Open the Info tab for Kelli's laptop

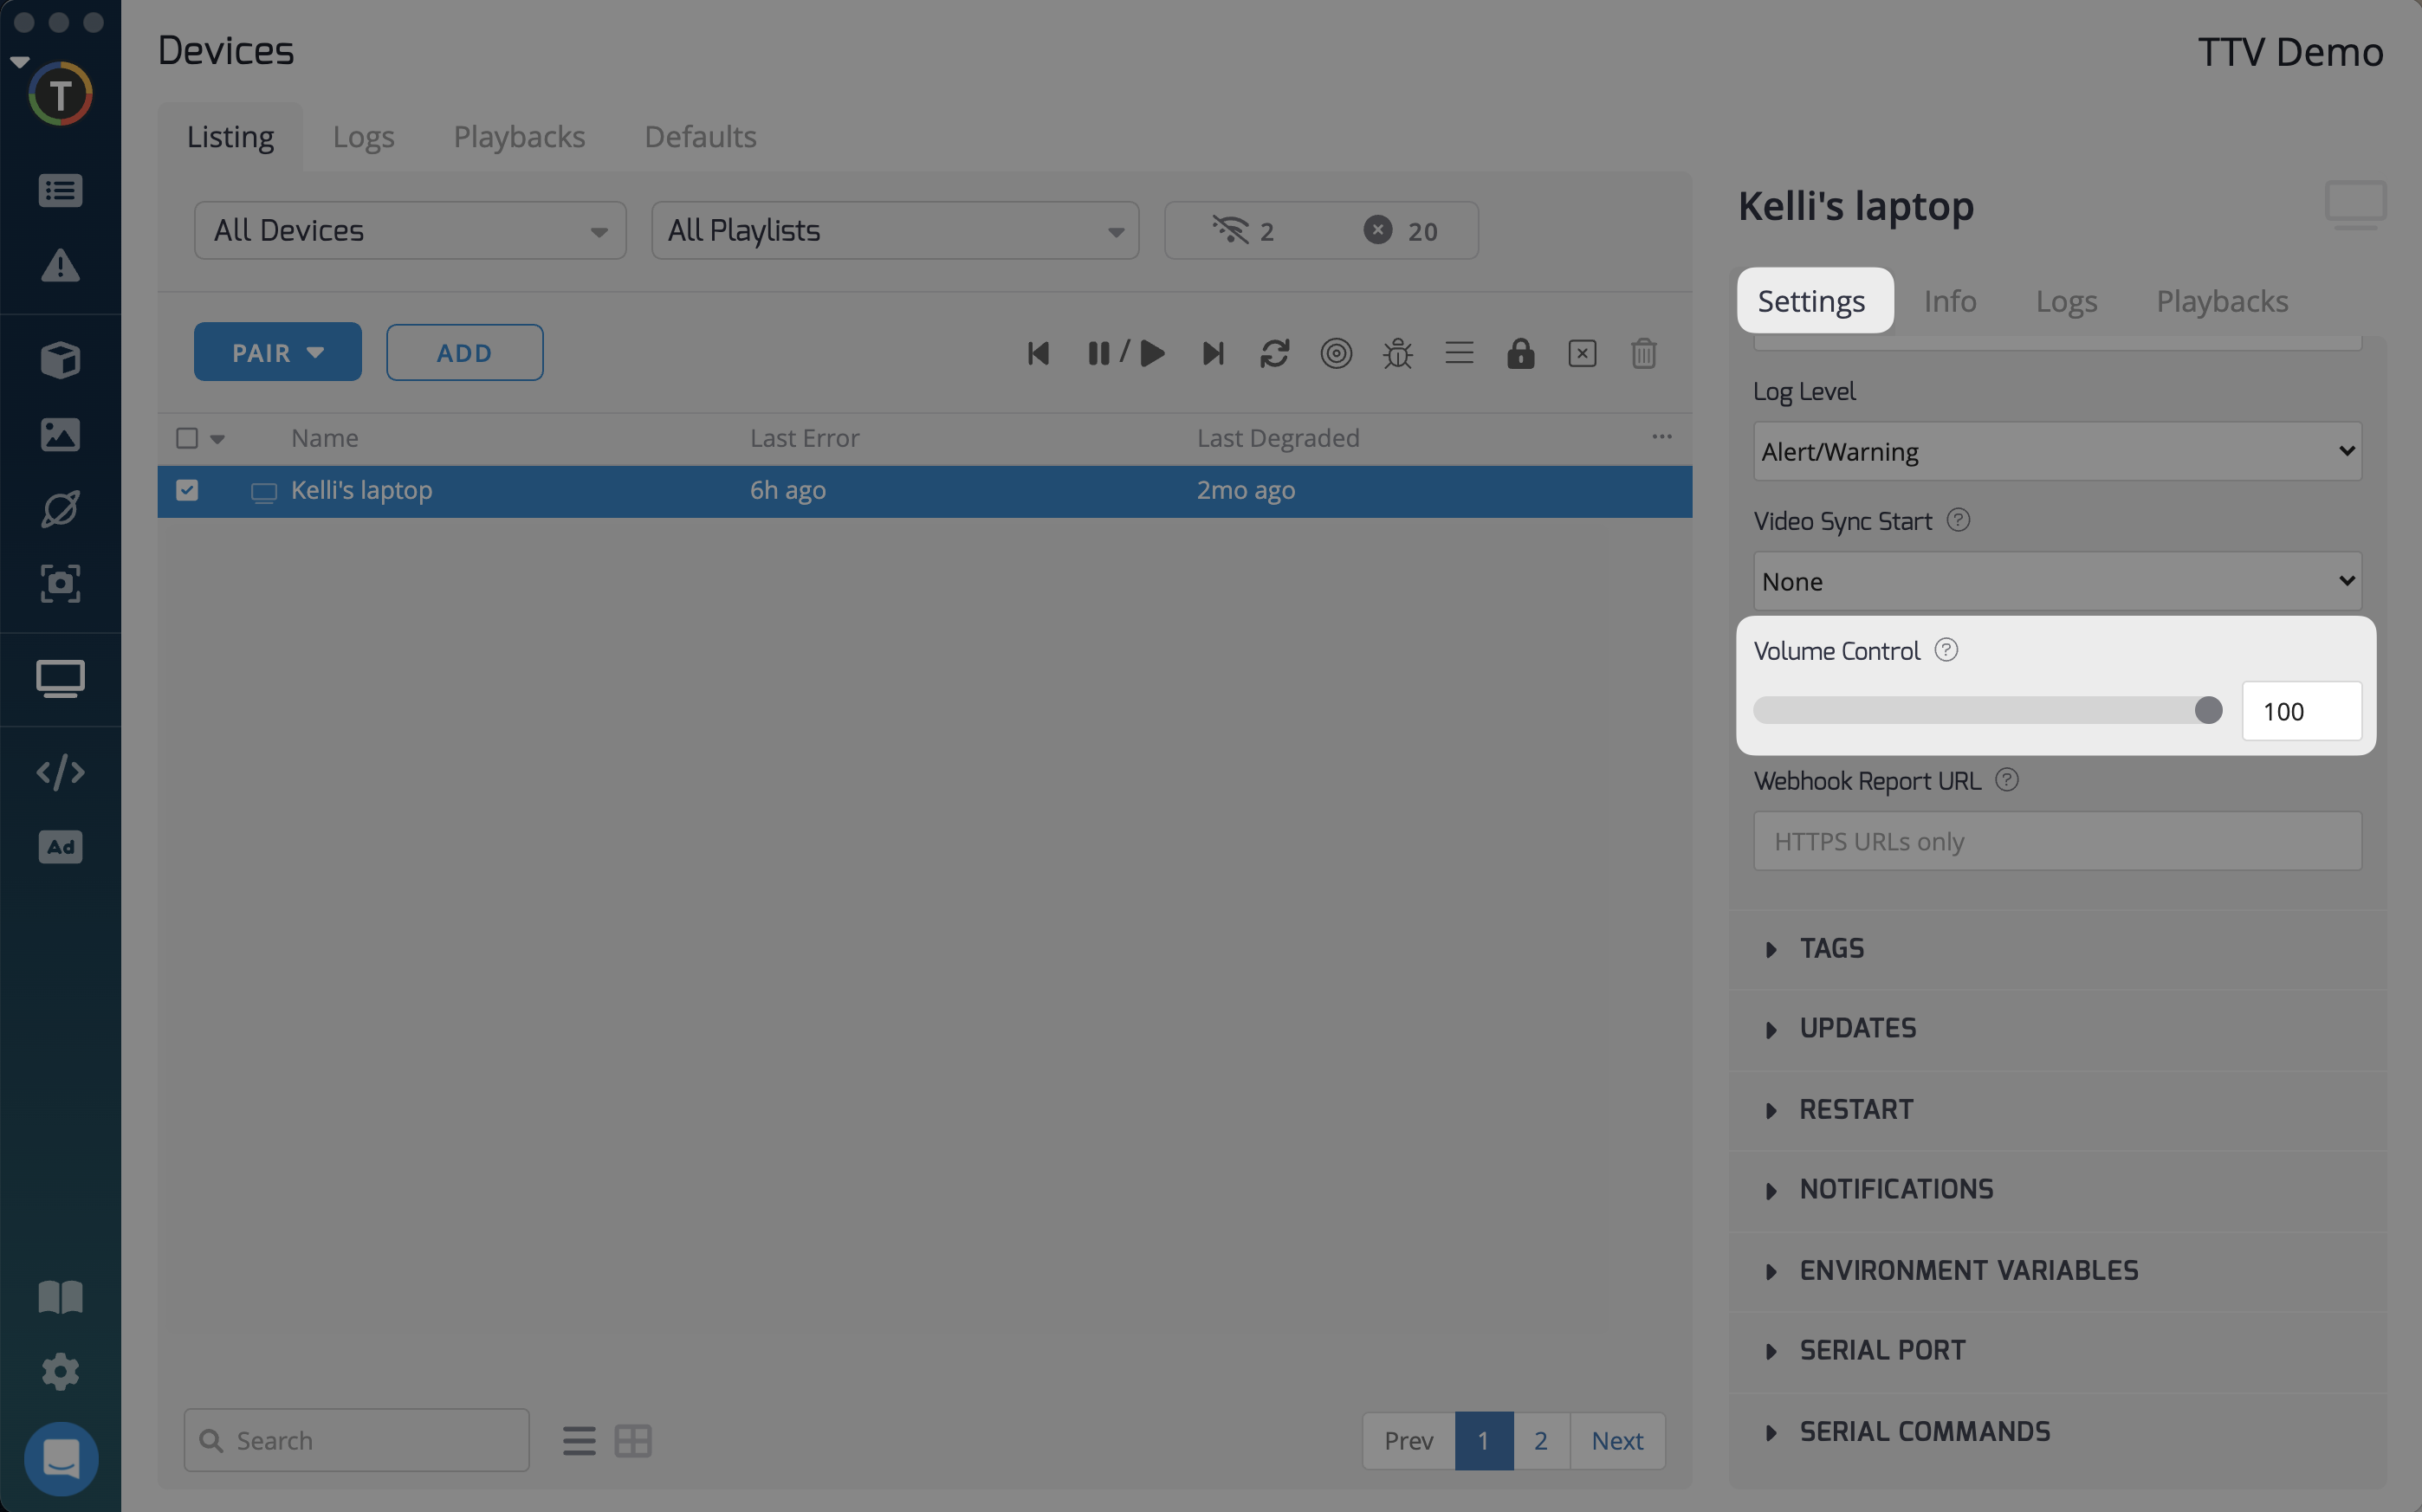[x=1949, y=301]
